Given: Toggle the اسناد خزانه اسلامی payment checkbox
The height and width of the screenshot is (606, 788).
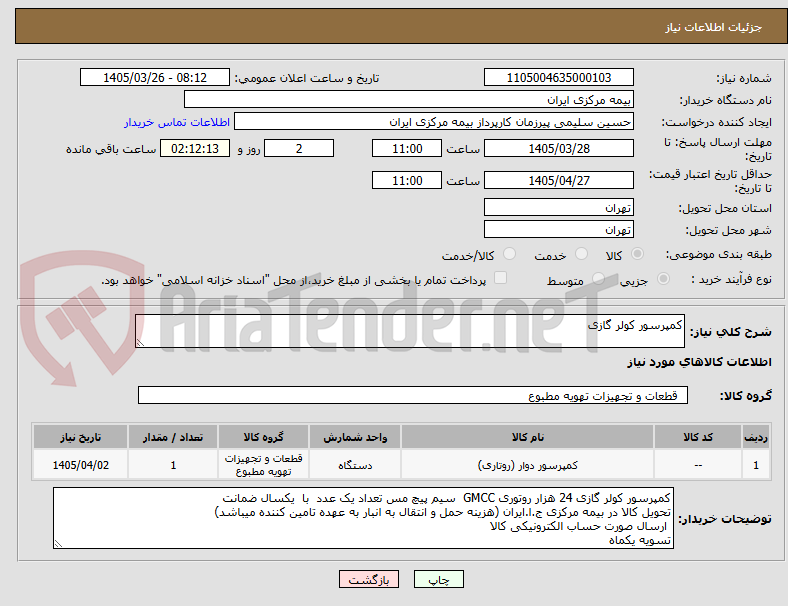Looking at the screenshot, I should (501, 278).
